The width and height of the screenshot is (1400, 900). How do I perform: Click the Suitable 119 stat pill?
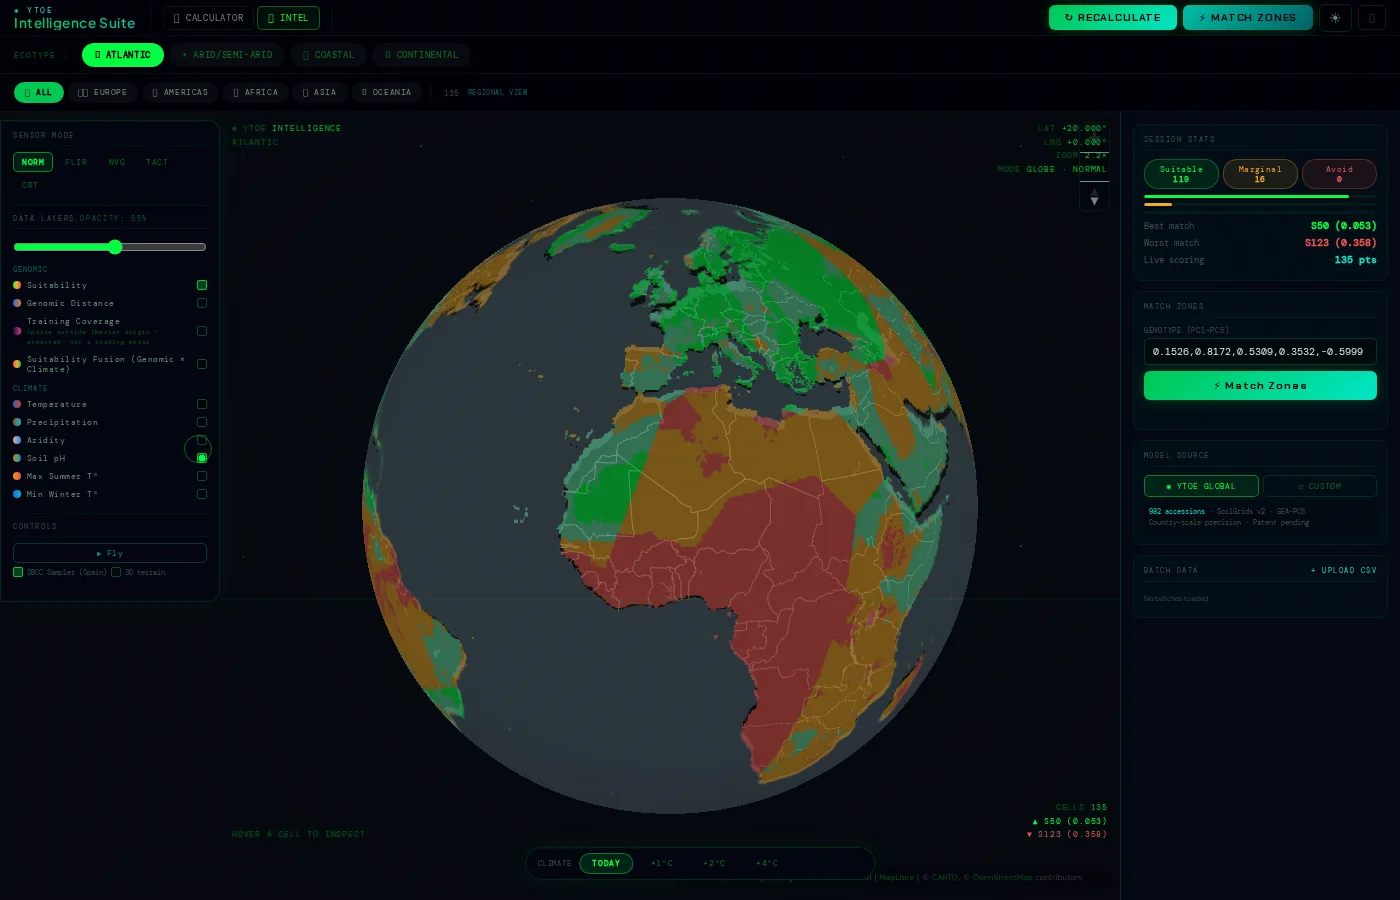1181,174
